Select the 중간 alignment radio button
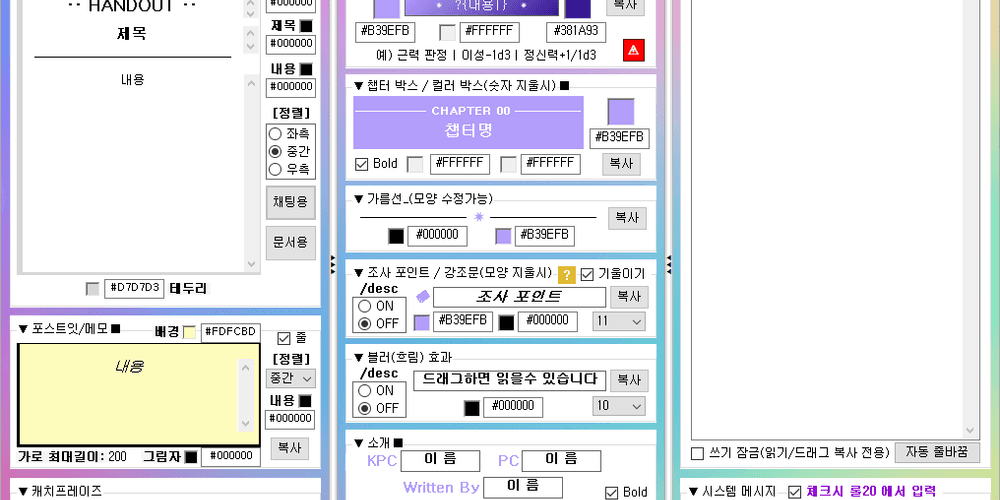Viewport: 1000px width, 500px height. coord(275,152)
